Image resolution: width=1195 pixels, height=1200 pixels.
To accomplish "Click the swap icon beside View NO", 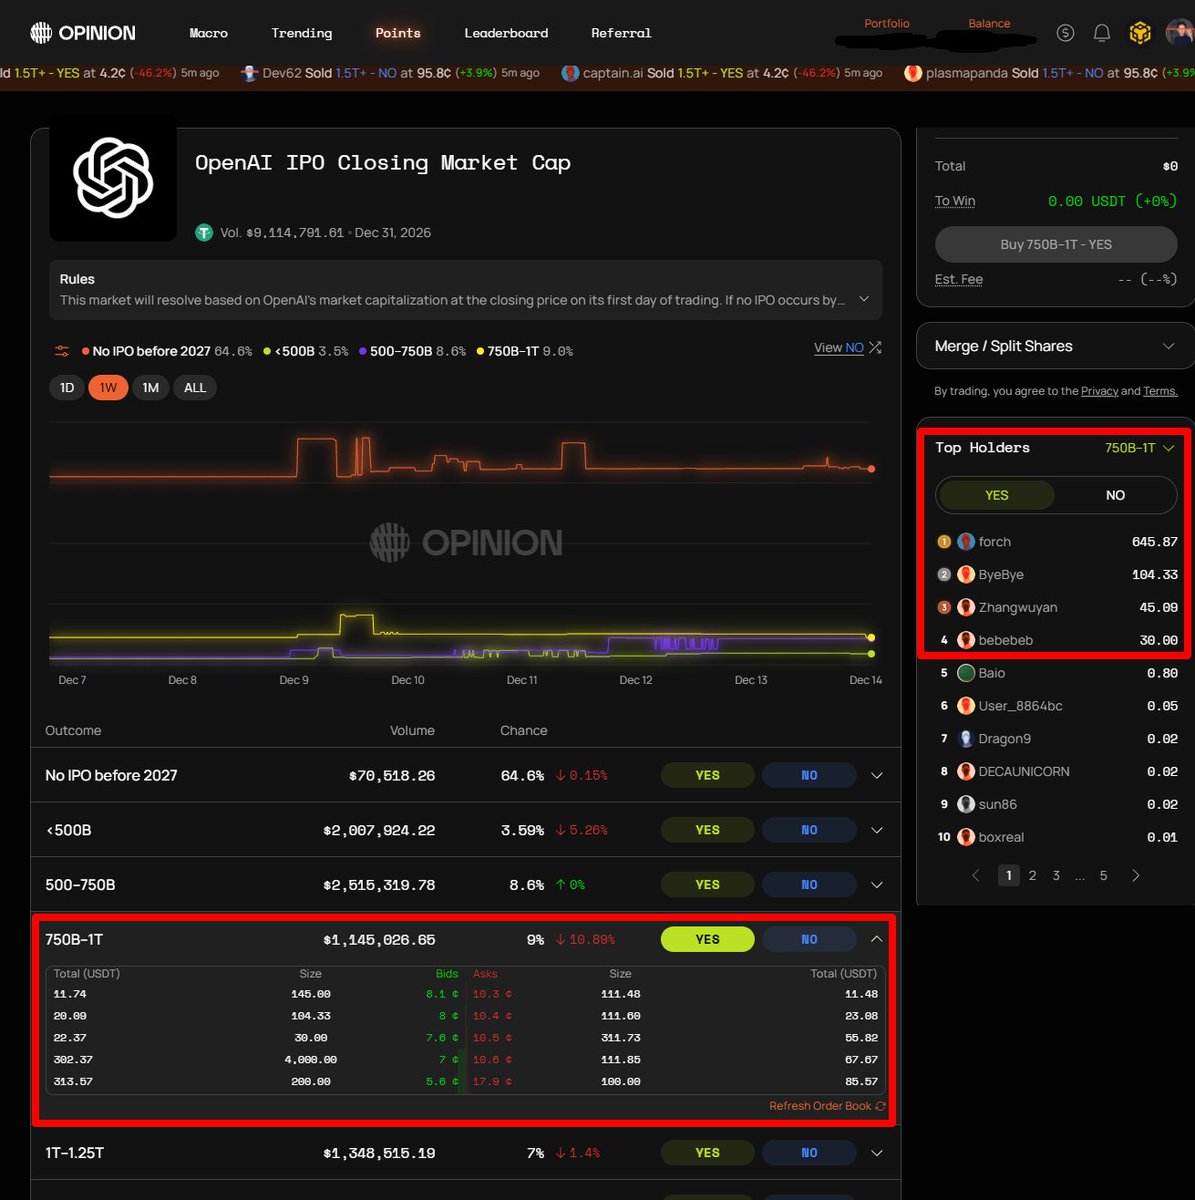I will [875, 347].
